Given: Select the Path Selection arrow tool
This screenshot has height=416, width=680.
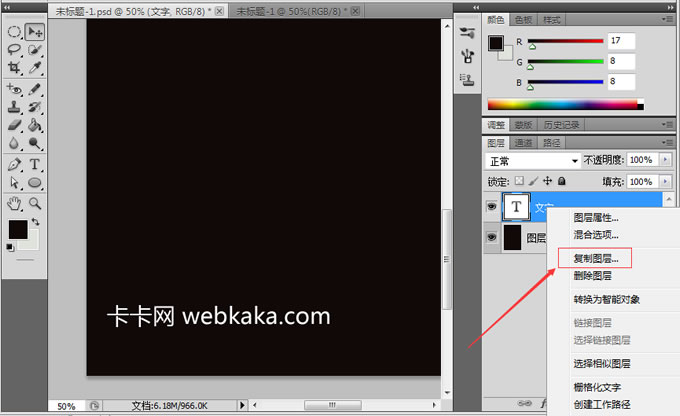Looking at the screenshot, I should coord(14,183).
